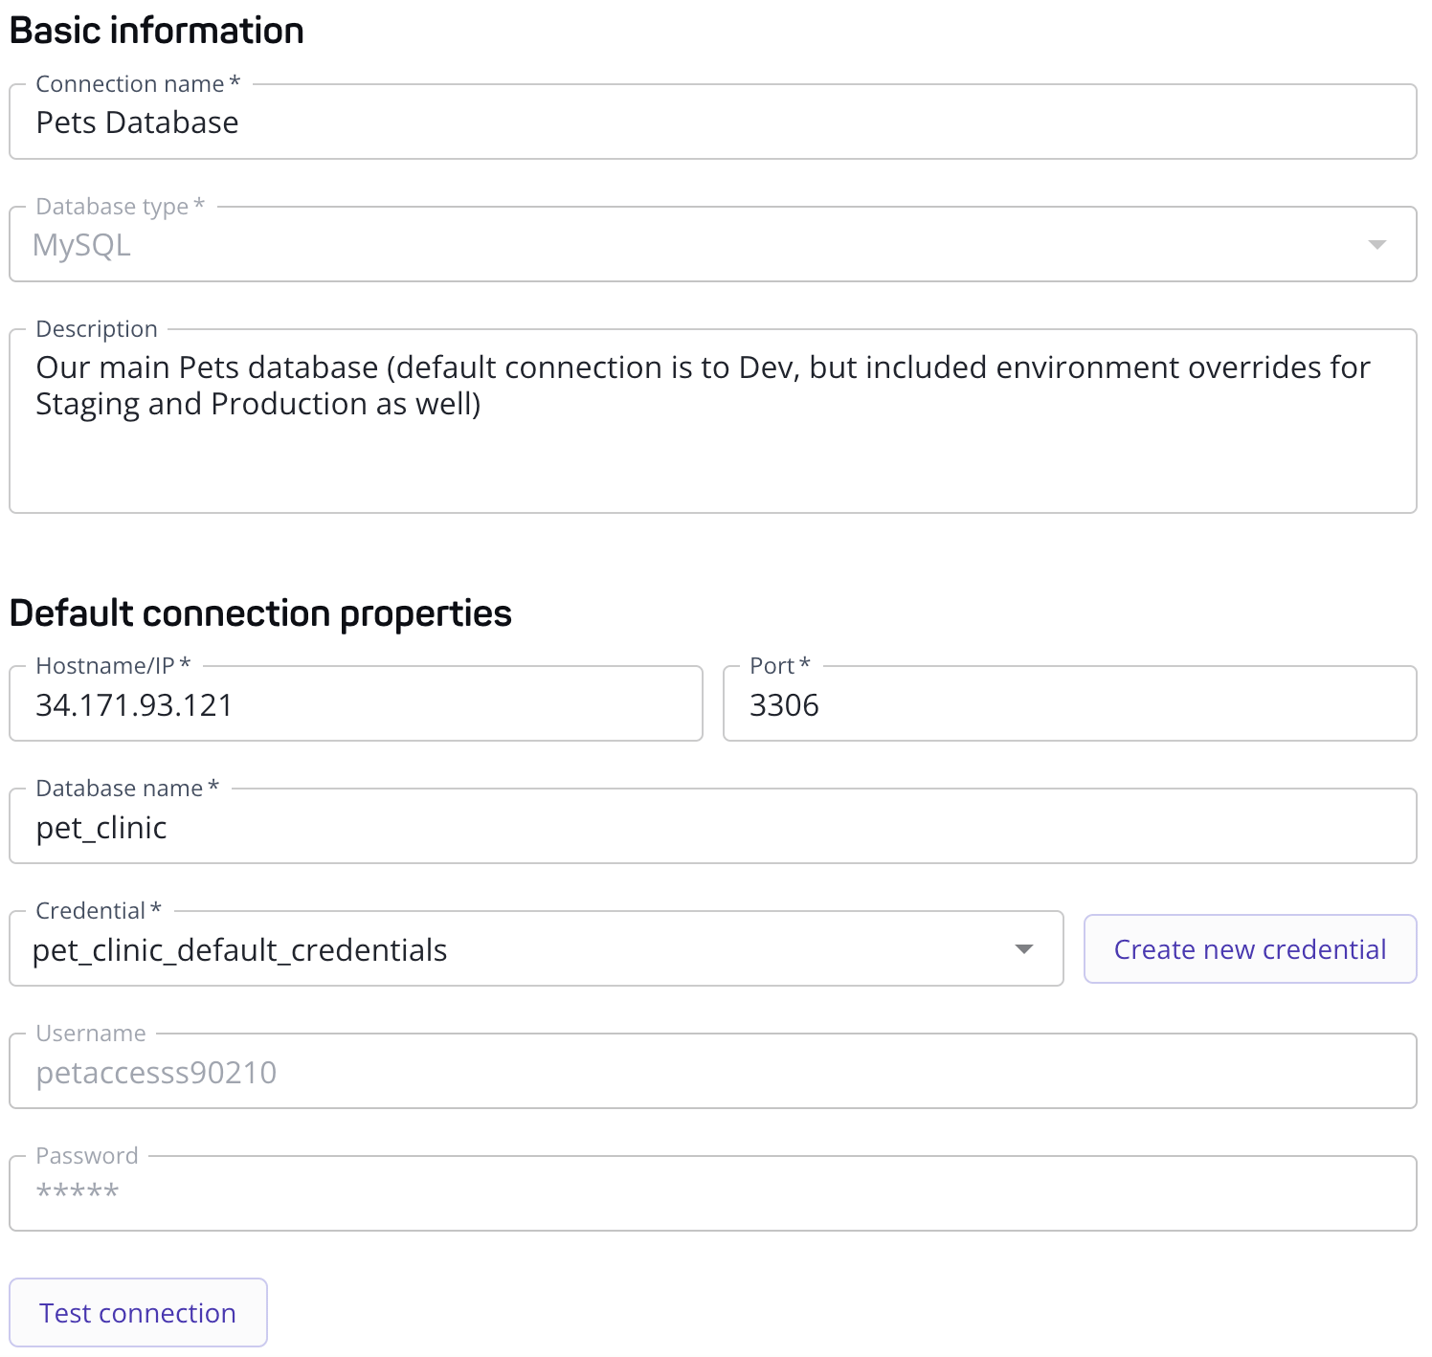Click Create new credential
The image size is (1432, 1357).
pos(1249,948)
